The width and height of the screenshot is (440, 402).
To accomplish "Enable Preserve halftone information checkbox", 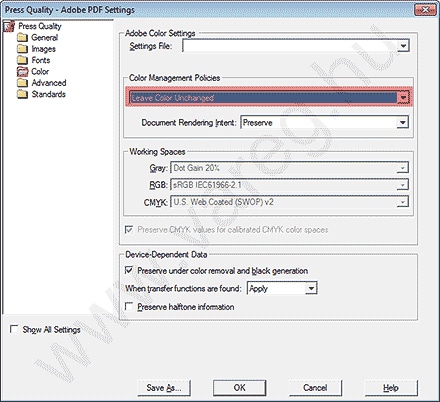I will pyautogui.click(x=129, y=306).
